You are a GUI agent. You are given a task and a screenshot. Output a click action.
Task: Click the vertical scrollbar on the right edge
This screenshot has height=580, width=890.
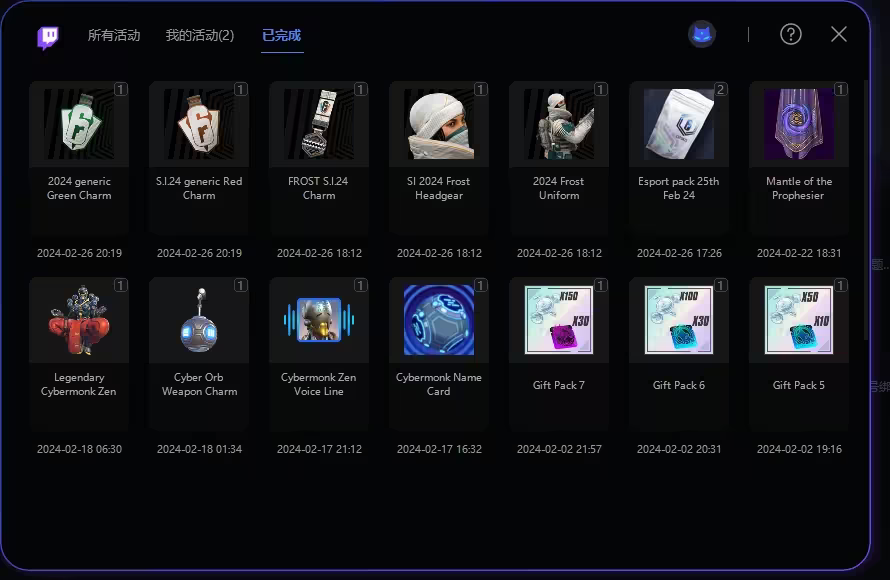866,210
